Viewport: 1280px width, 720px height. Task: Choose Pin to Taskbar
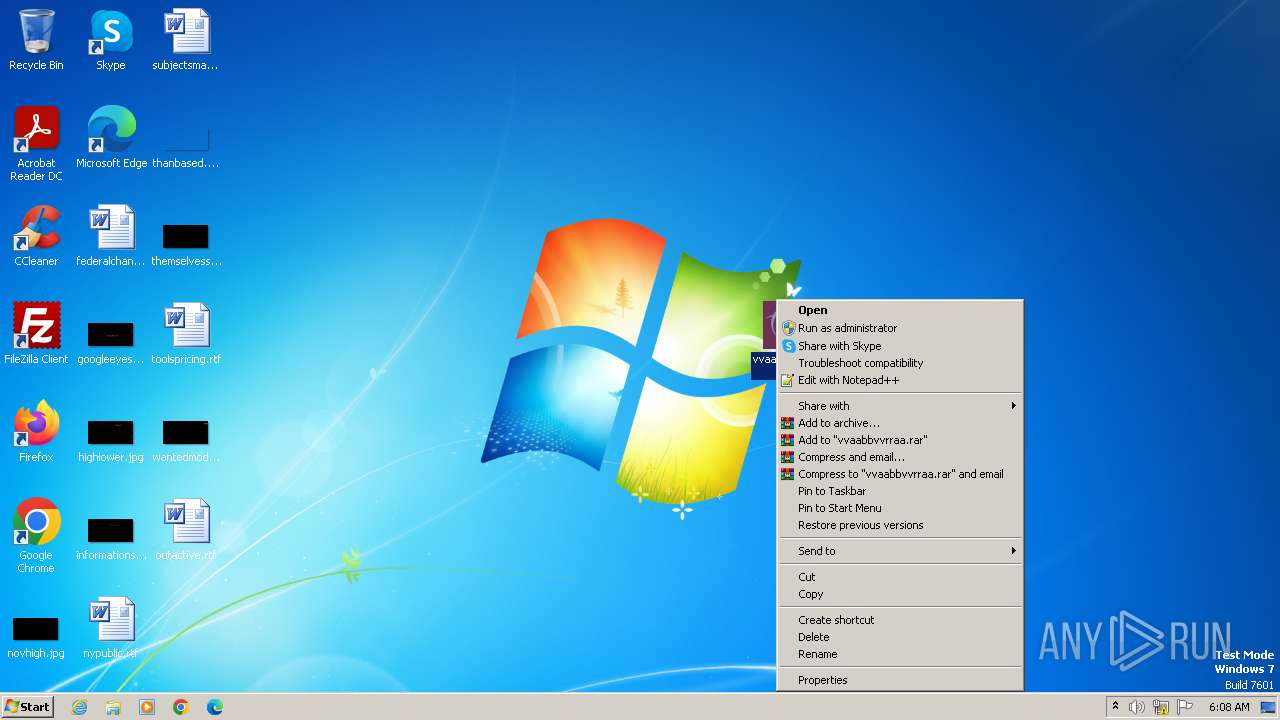tap(900, 491)
